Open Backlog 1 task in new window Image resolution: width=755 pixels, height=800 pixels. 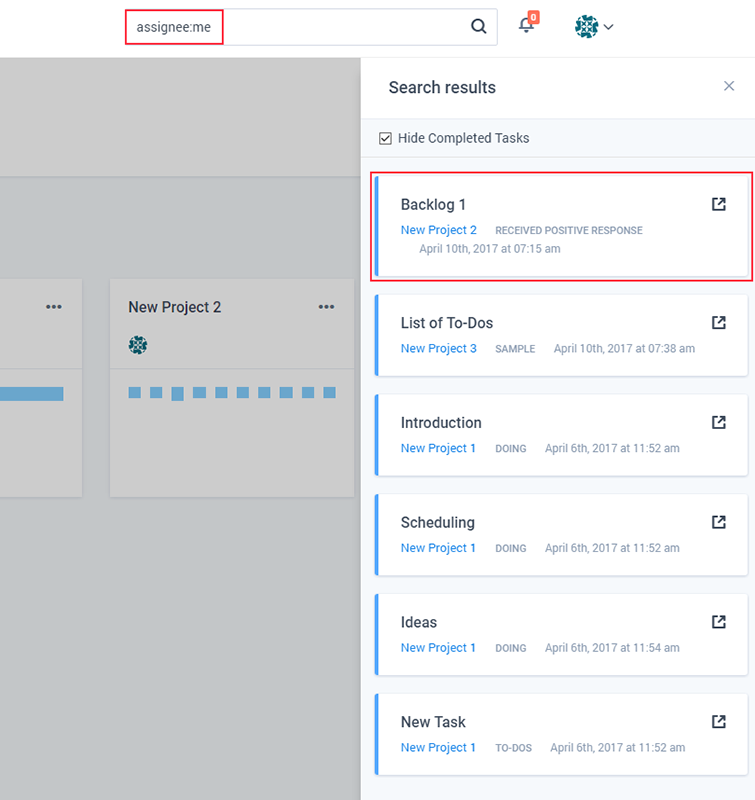click(718, 204)
